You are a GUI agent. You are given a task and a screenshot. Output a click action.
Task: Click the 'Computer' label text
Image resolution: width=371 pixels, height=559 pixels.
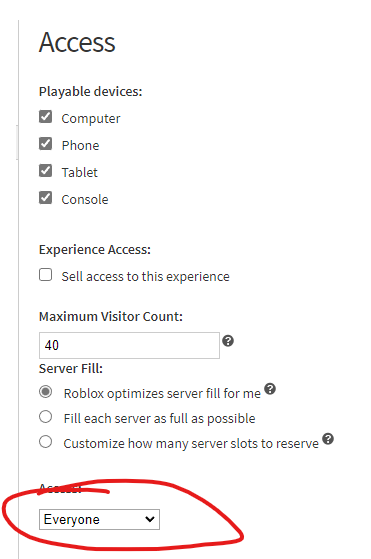(91, 119)
